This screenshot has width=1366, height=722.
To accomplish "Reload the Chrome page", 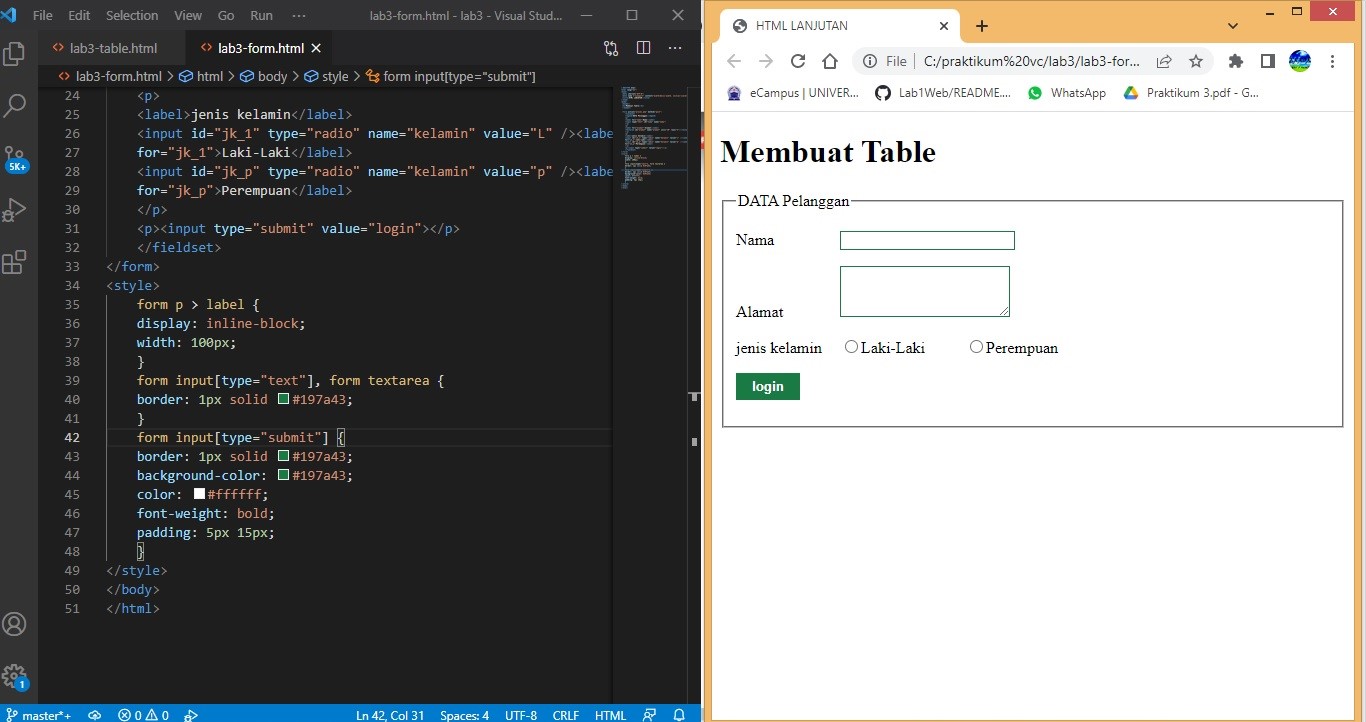I will click(798, 61).
